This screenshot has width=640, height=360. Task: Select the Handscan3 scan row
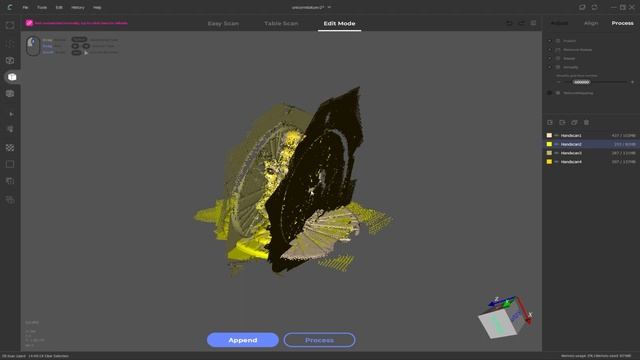[x=591, y=153]
